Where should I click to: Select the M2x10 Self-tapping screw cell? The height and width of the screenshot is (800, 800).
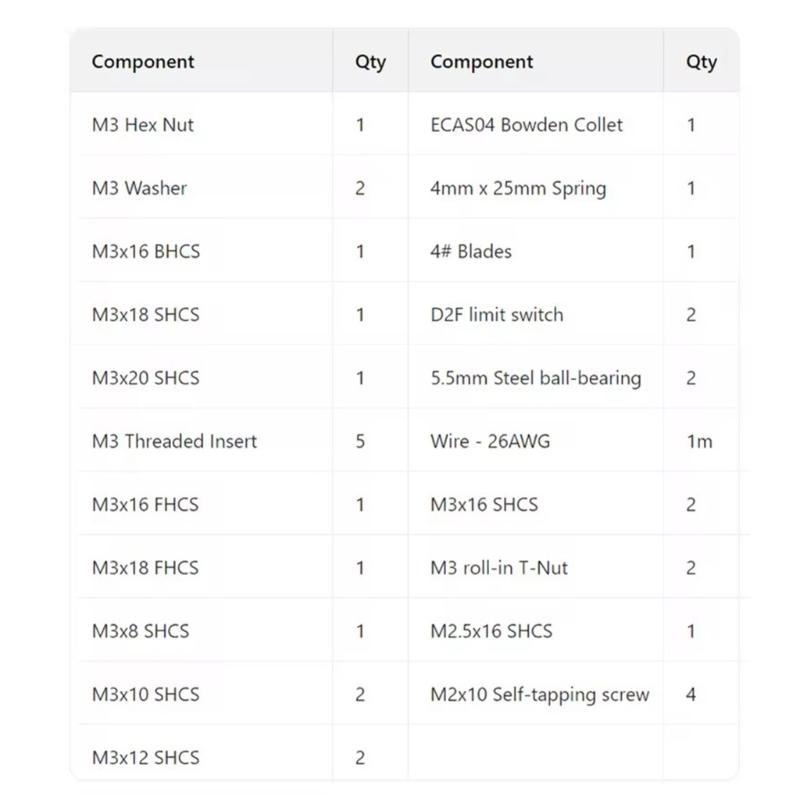[x=540, y=694]
